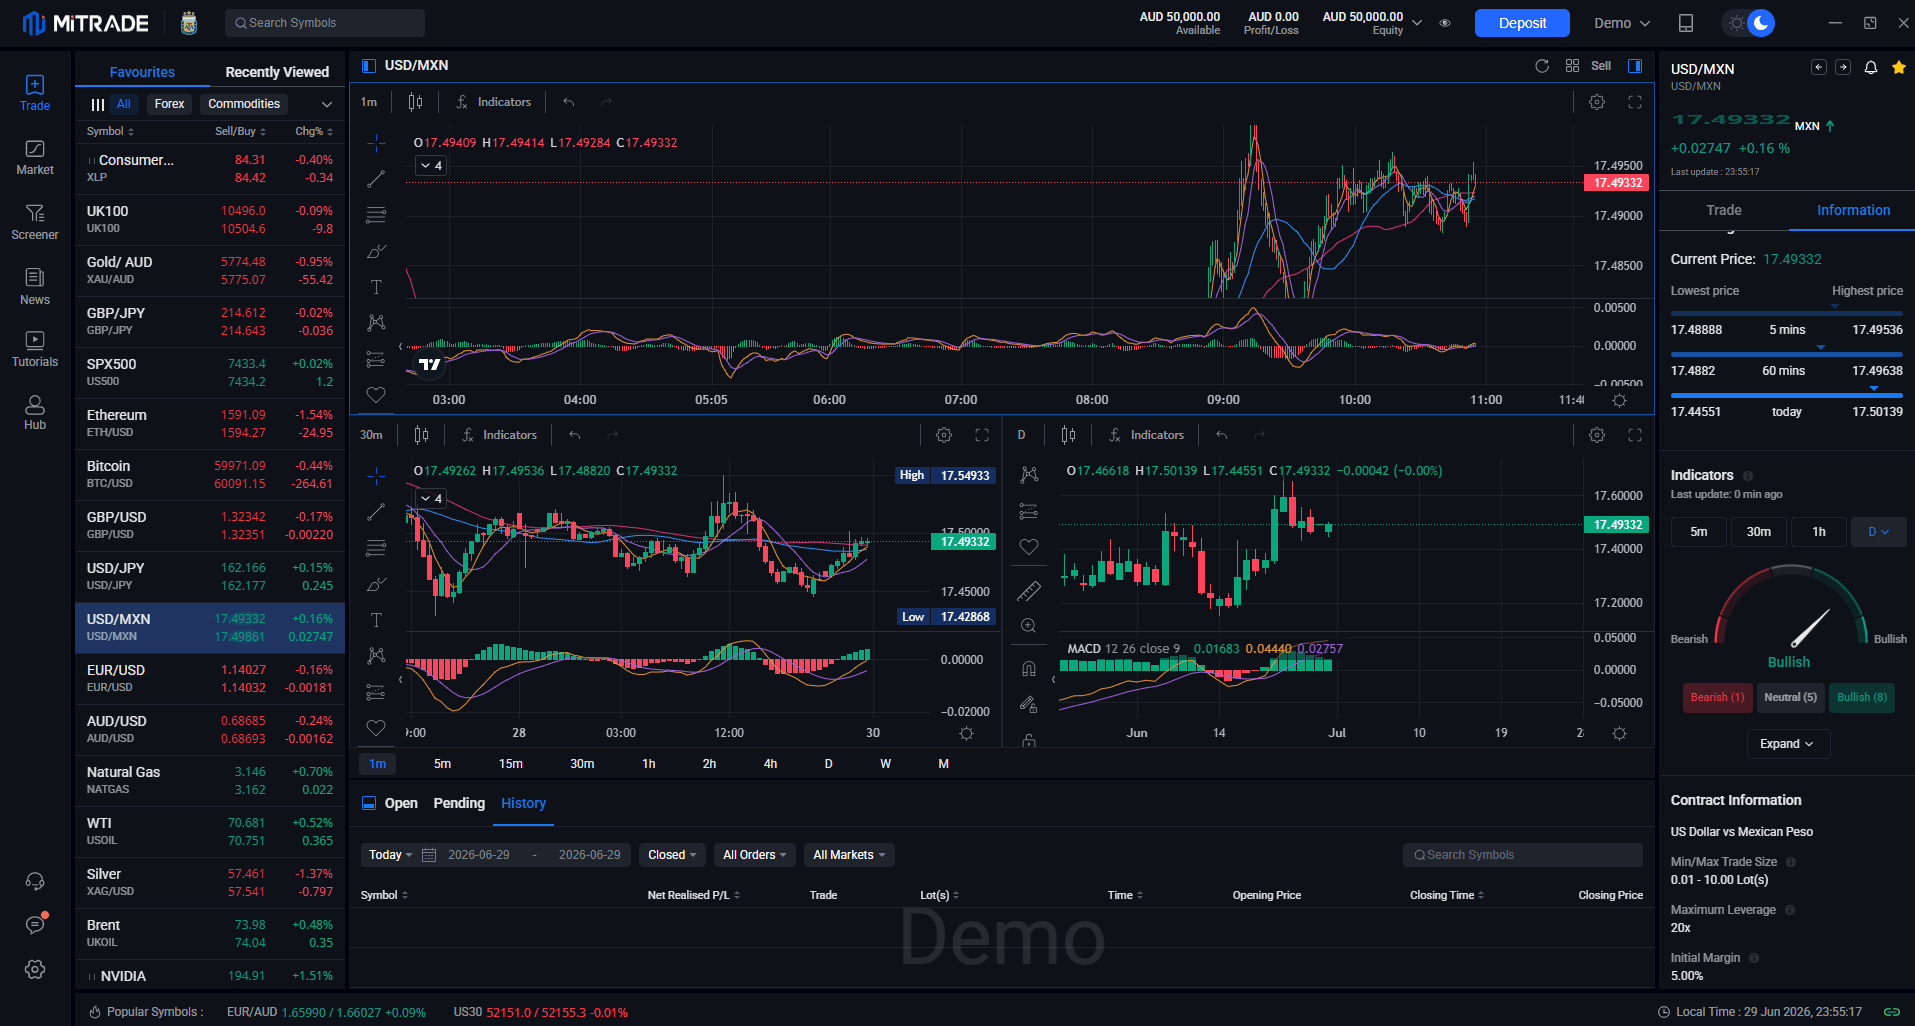This screenshot has width=1915, height=1026.
Task: Open the Demo account dropdown
Action: (x=1622, y=23)
